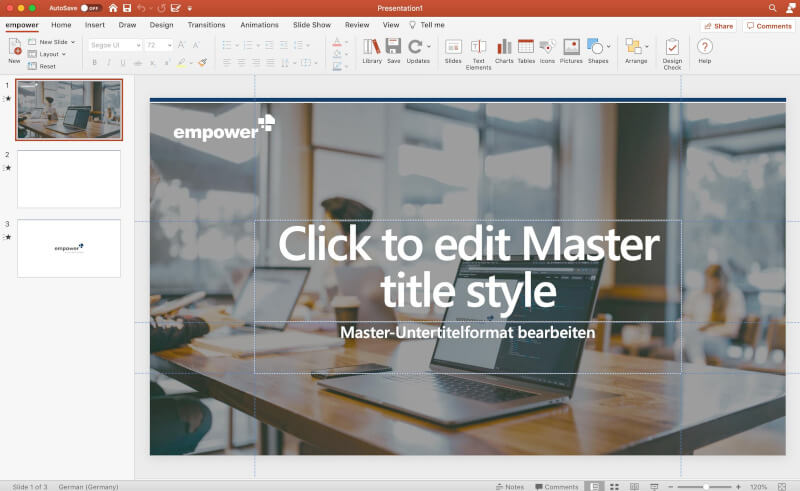
Task: Switch to the Transitions tab
Action: tap(206, 25)
